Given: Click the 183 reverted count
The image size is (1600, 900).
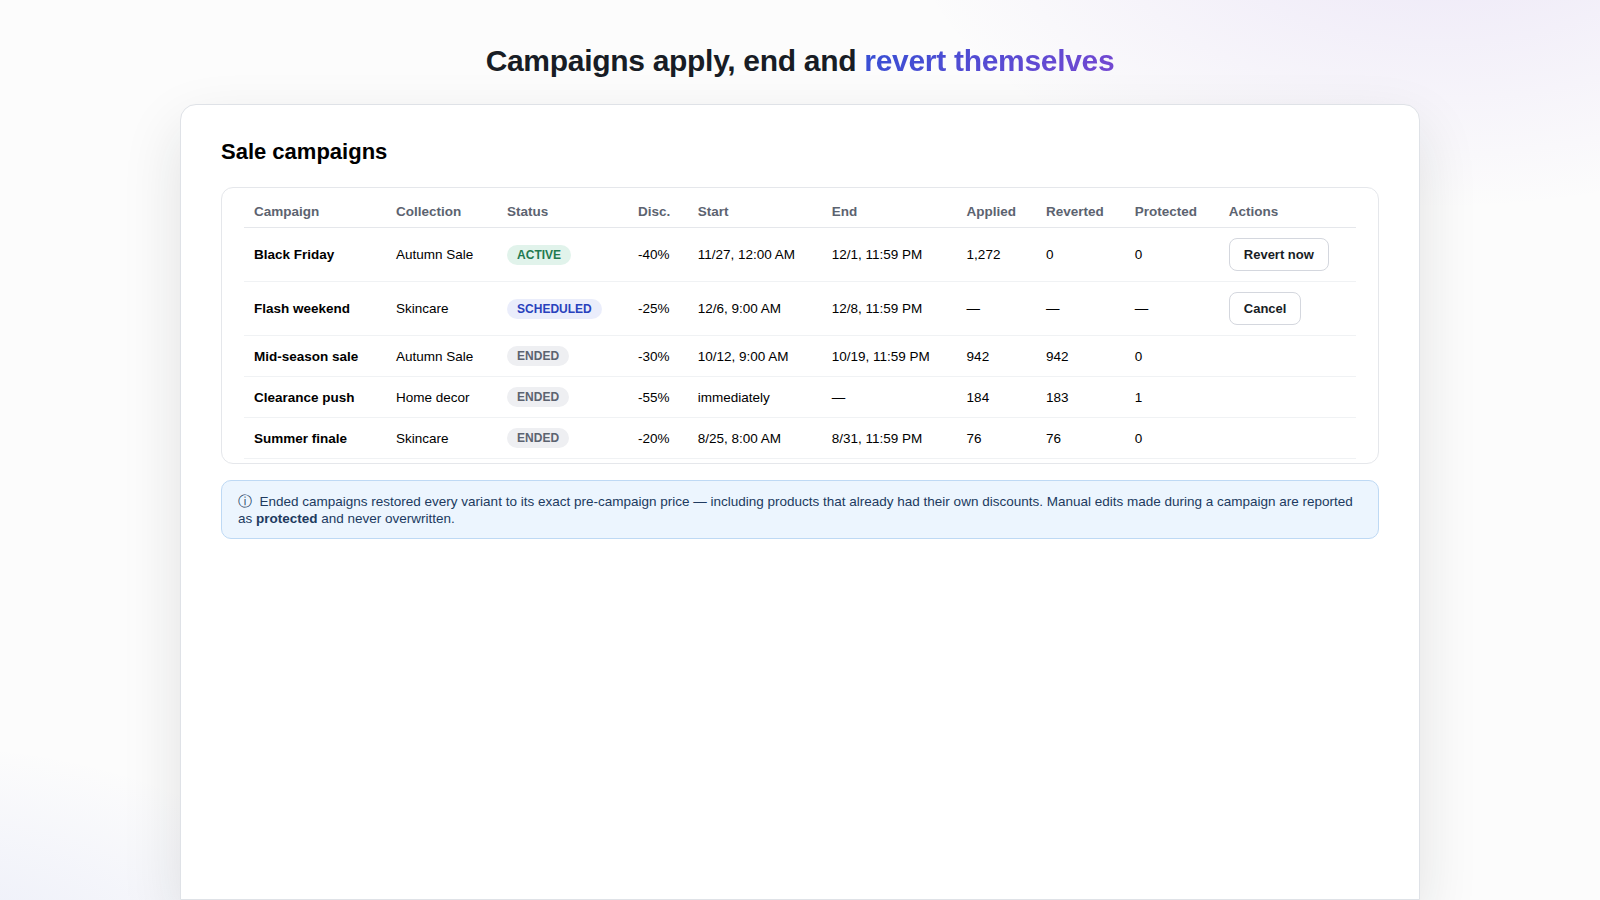Looking at the screenshot, I should [1057, 398].
